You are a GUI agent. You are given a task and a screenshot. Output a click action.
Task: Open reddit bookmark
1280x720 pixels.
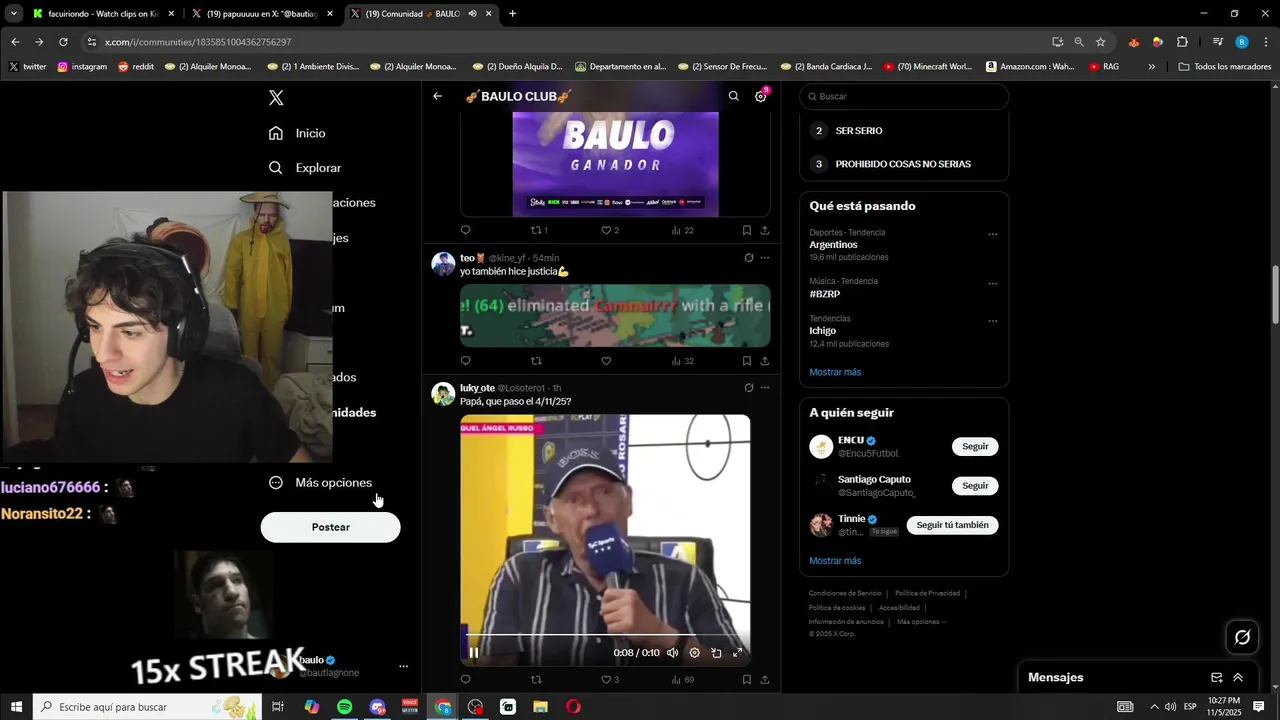coord(136,67)
